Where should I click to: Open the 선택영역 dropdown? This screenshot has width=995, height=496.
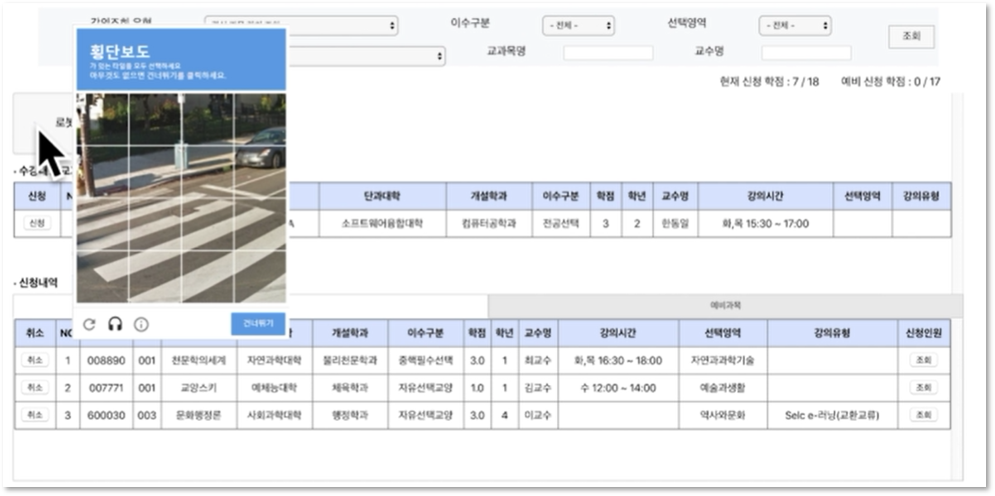[795, 25]
